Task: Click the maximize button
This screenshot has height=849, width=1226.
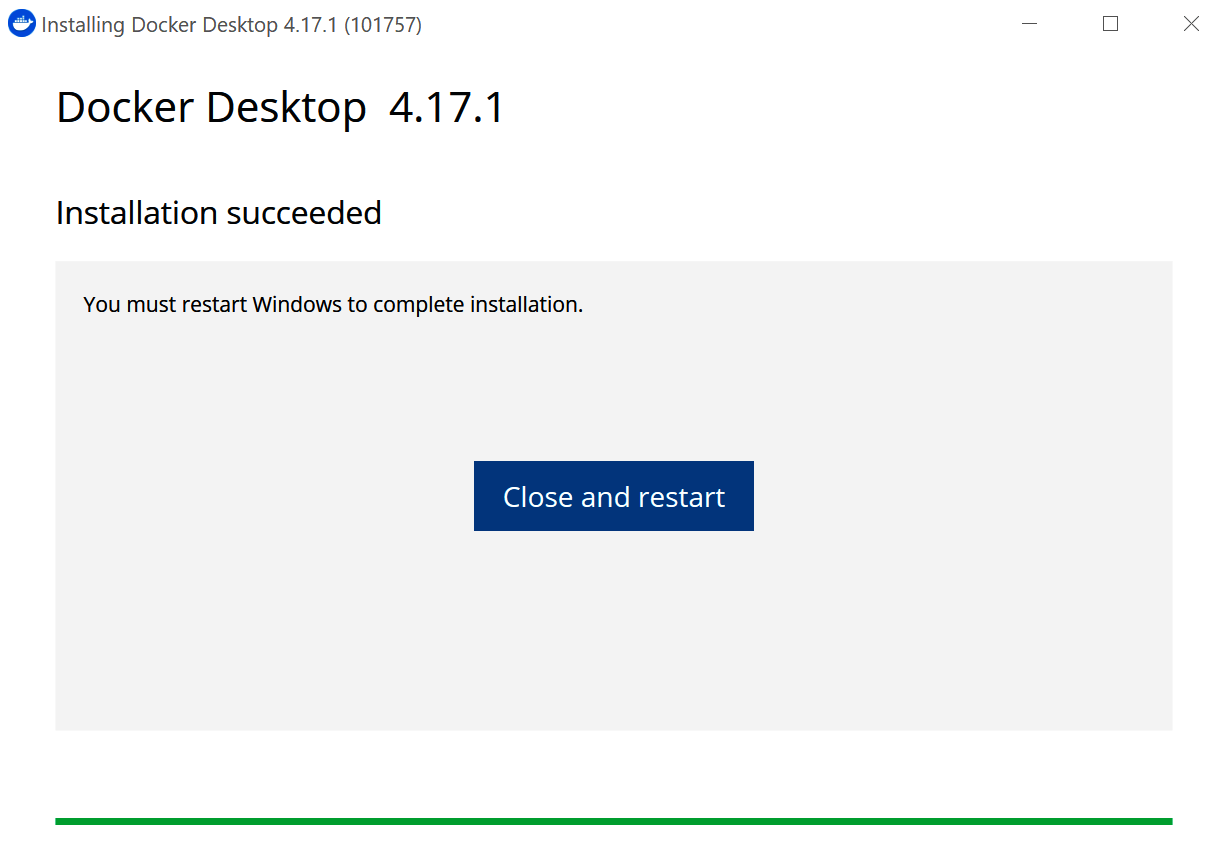Action: coord(1110,23)
